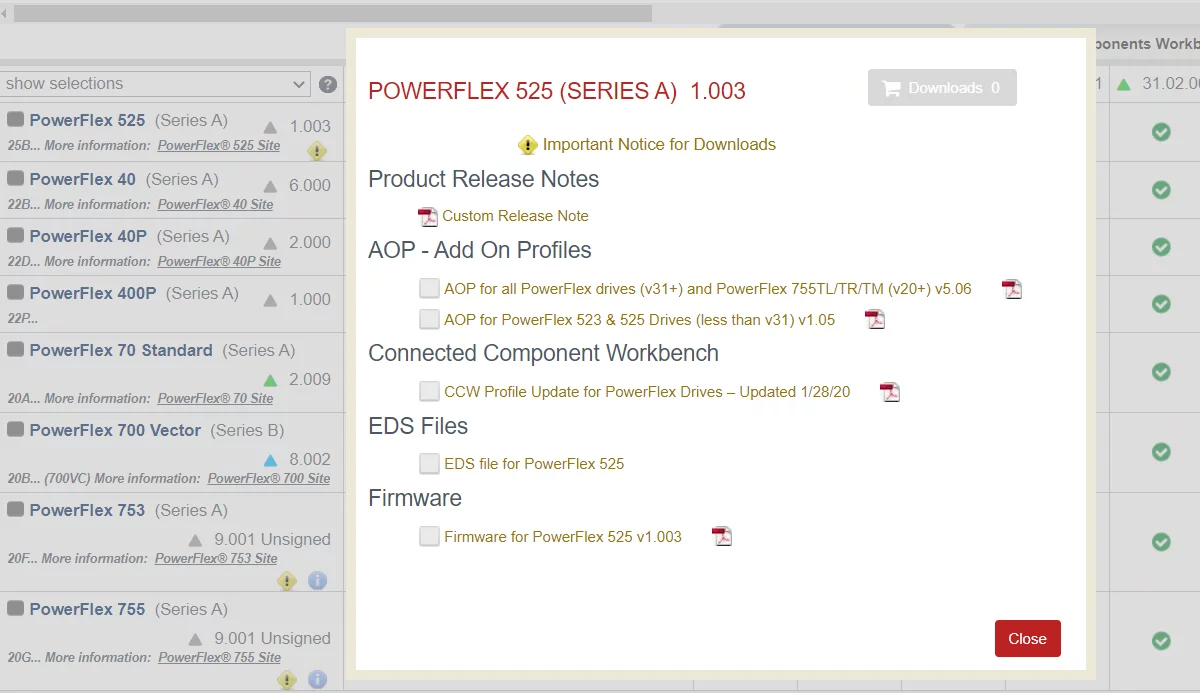Open PowerFlex® 525 Site link

click(x=219, y=146)
